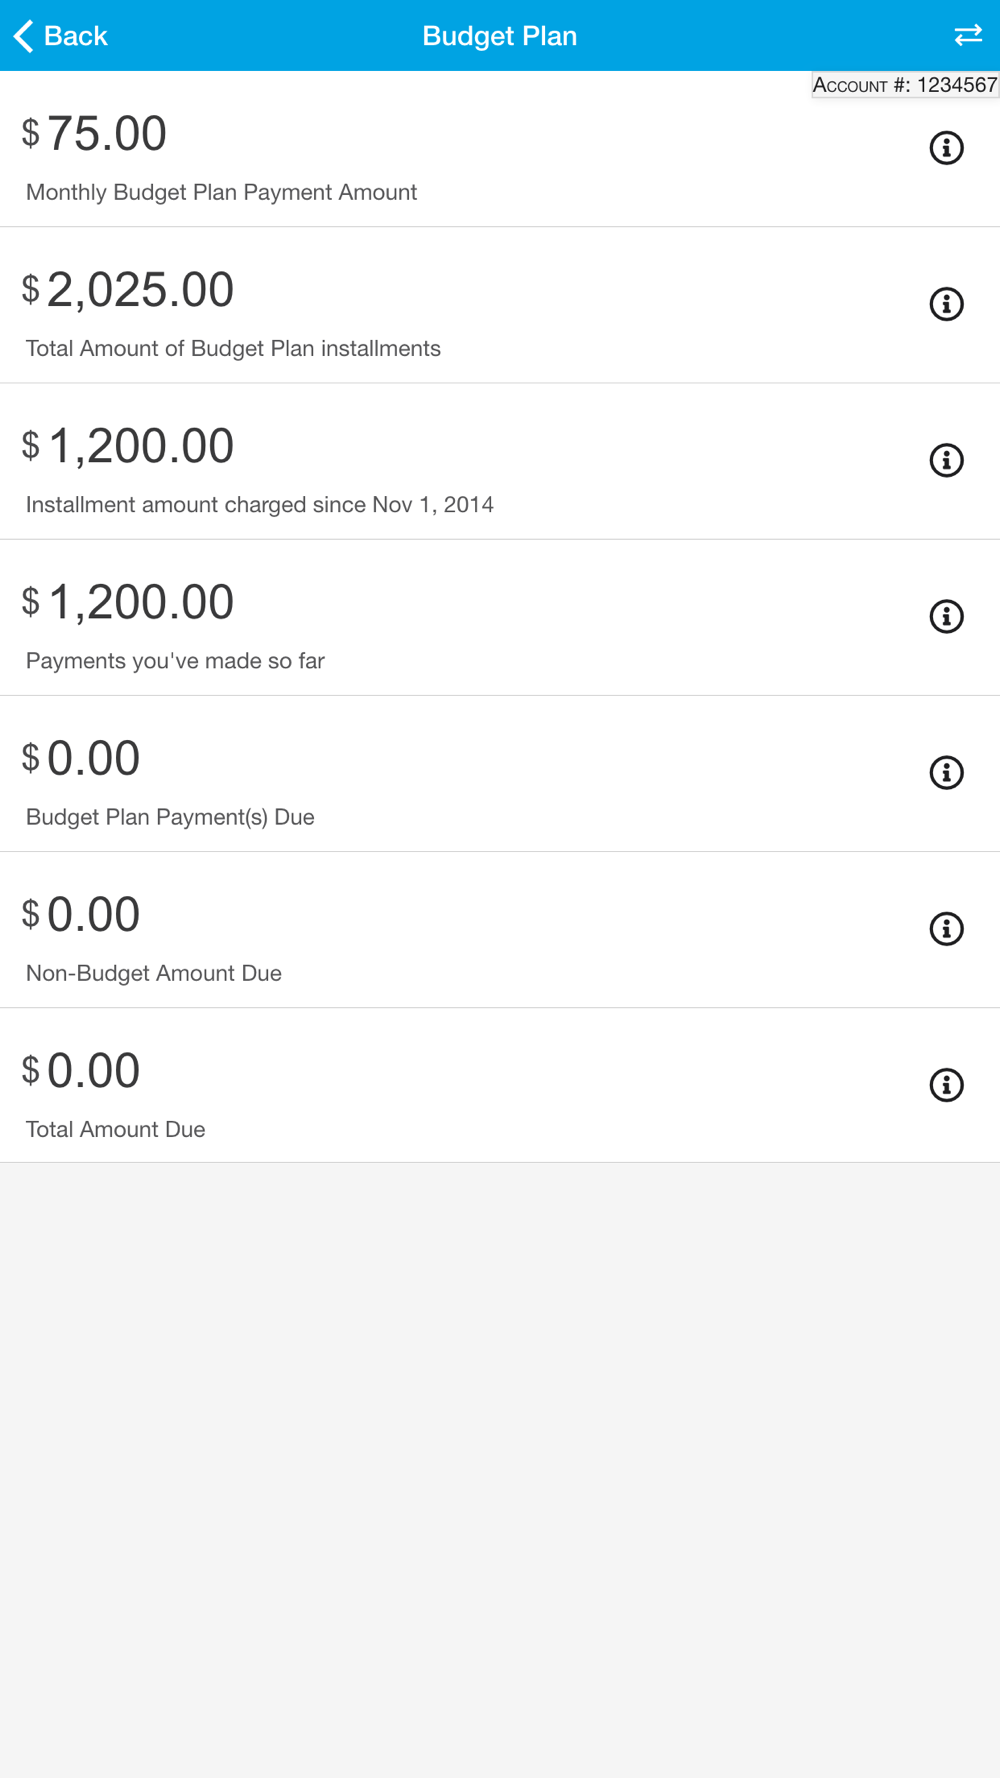The image size is (1000, 1778).
Task: Tap the Back button
Action: pyautogui.click(x=62, y=36)
